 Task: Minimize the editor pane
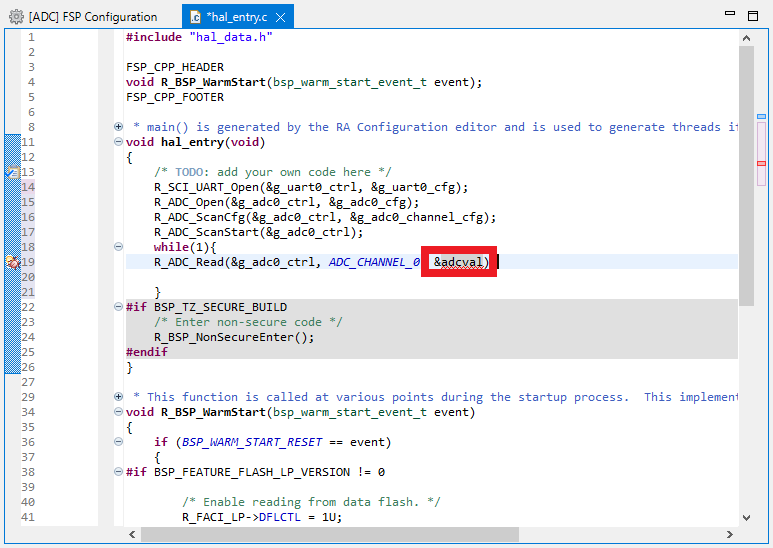730,13
